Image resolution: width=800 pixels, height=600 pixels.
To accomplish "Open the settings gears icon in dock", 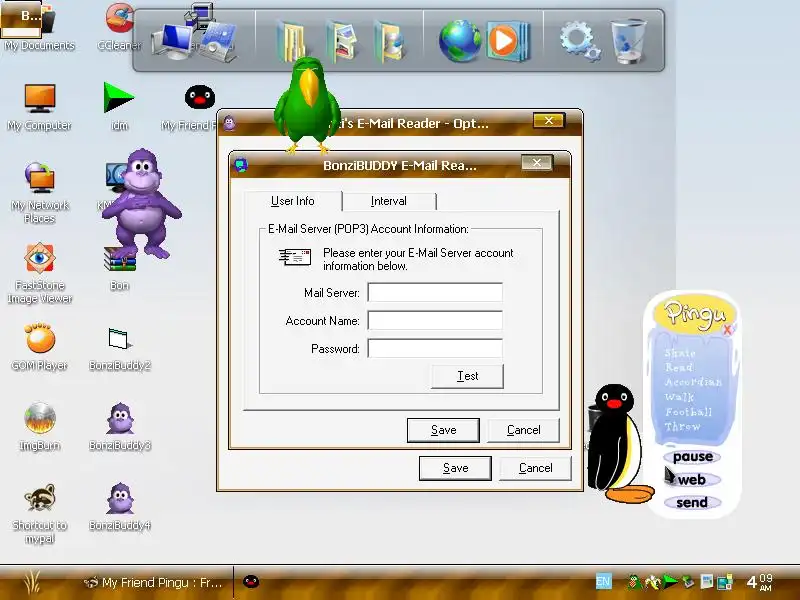I will coord(580,41).
